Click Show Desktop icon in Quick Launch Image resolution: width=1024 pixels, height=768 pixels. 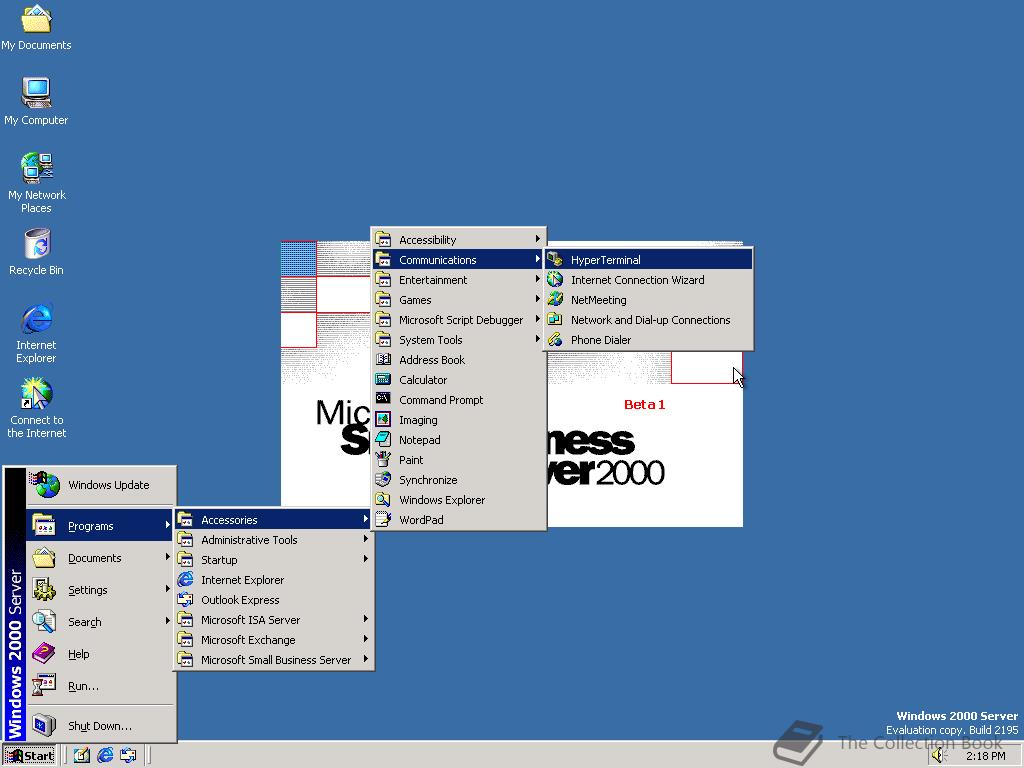coord(82,756)
